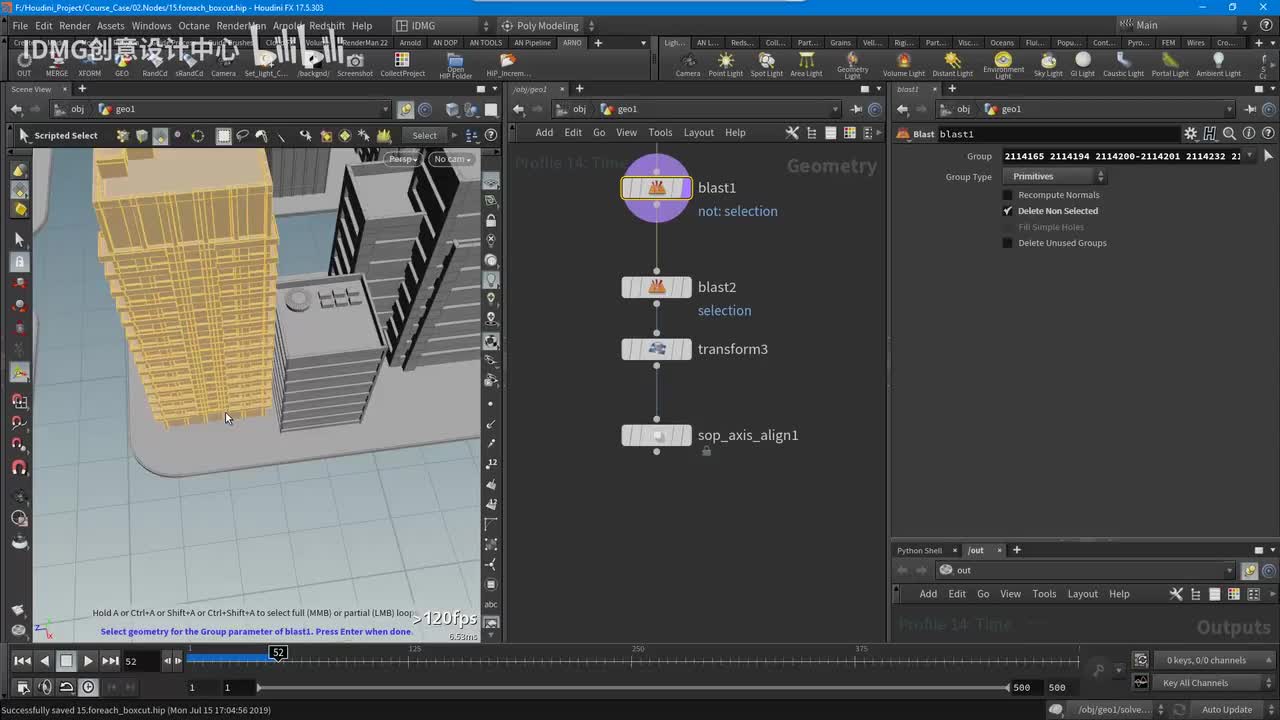Image resolution: width=1280 pixels, height=720 pixels.
Task: Uncheck Delete Non Selected option
Action: click(1008, 211)
